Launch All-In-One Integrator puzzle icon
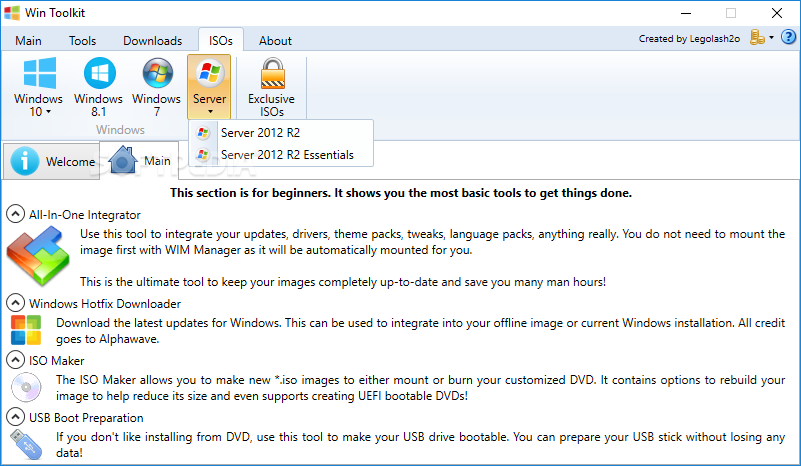 coord(38,257)
